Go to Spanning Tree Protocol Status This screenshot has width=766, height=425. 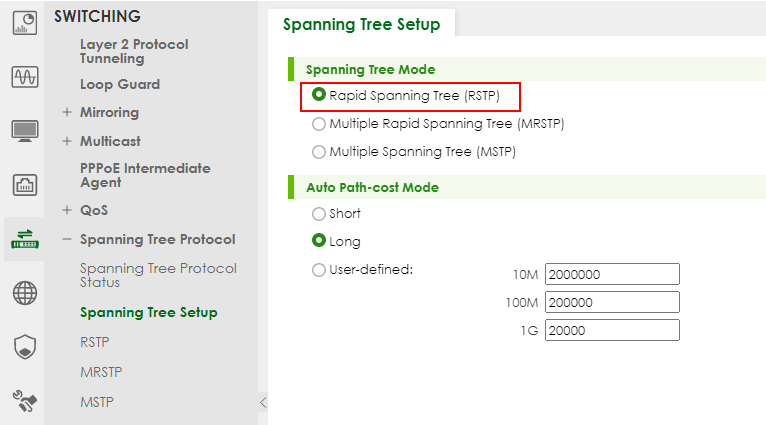pos(158,275)
